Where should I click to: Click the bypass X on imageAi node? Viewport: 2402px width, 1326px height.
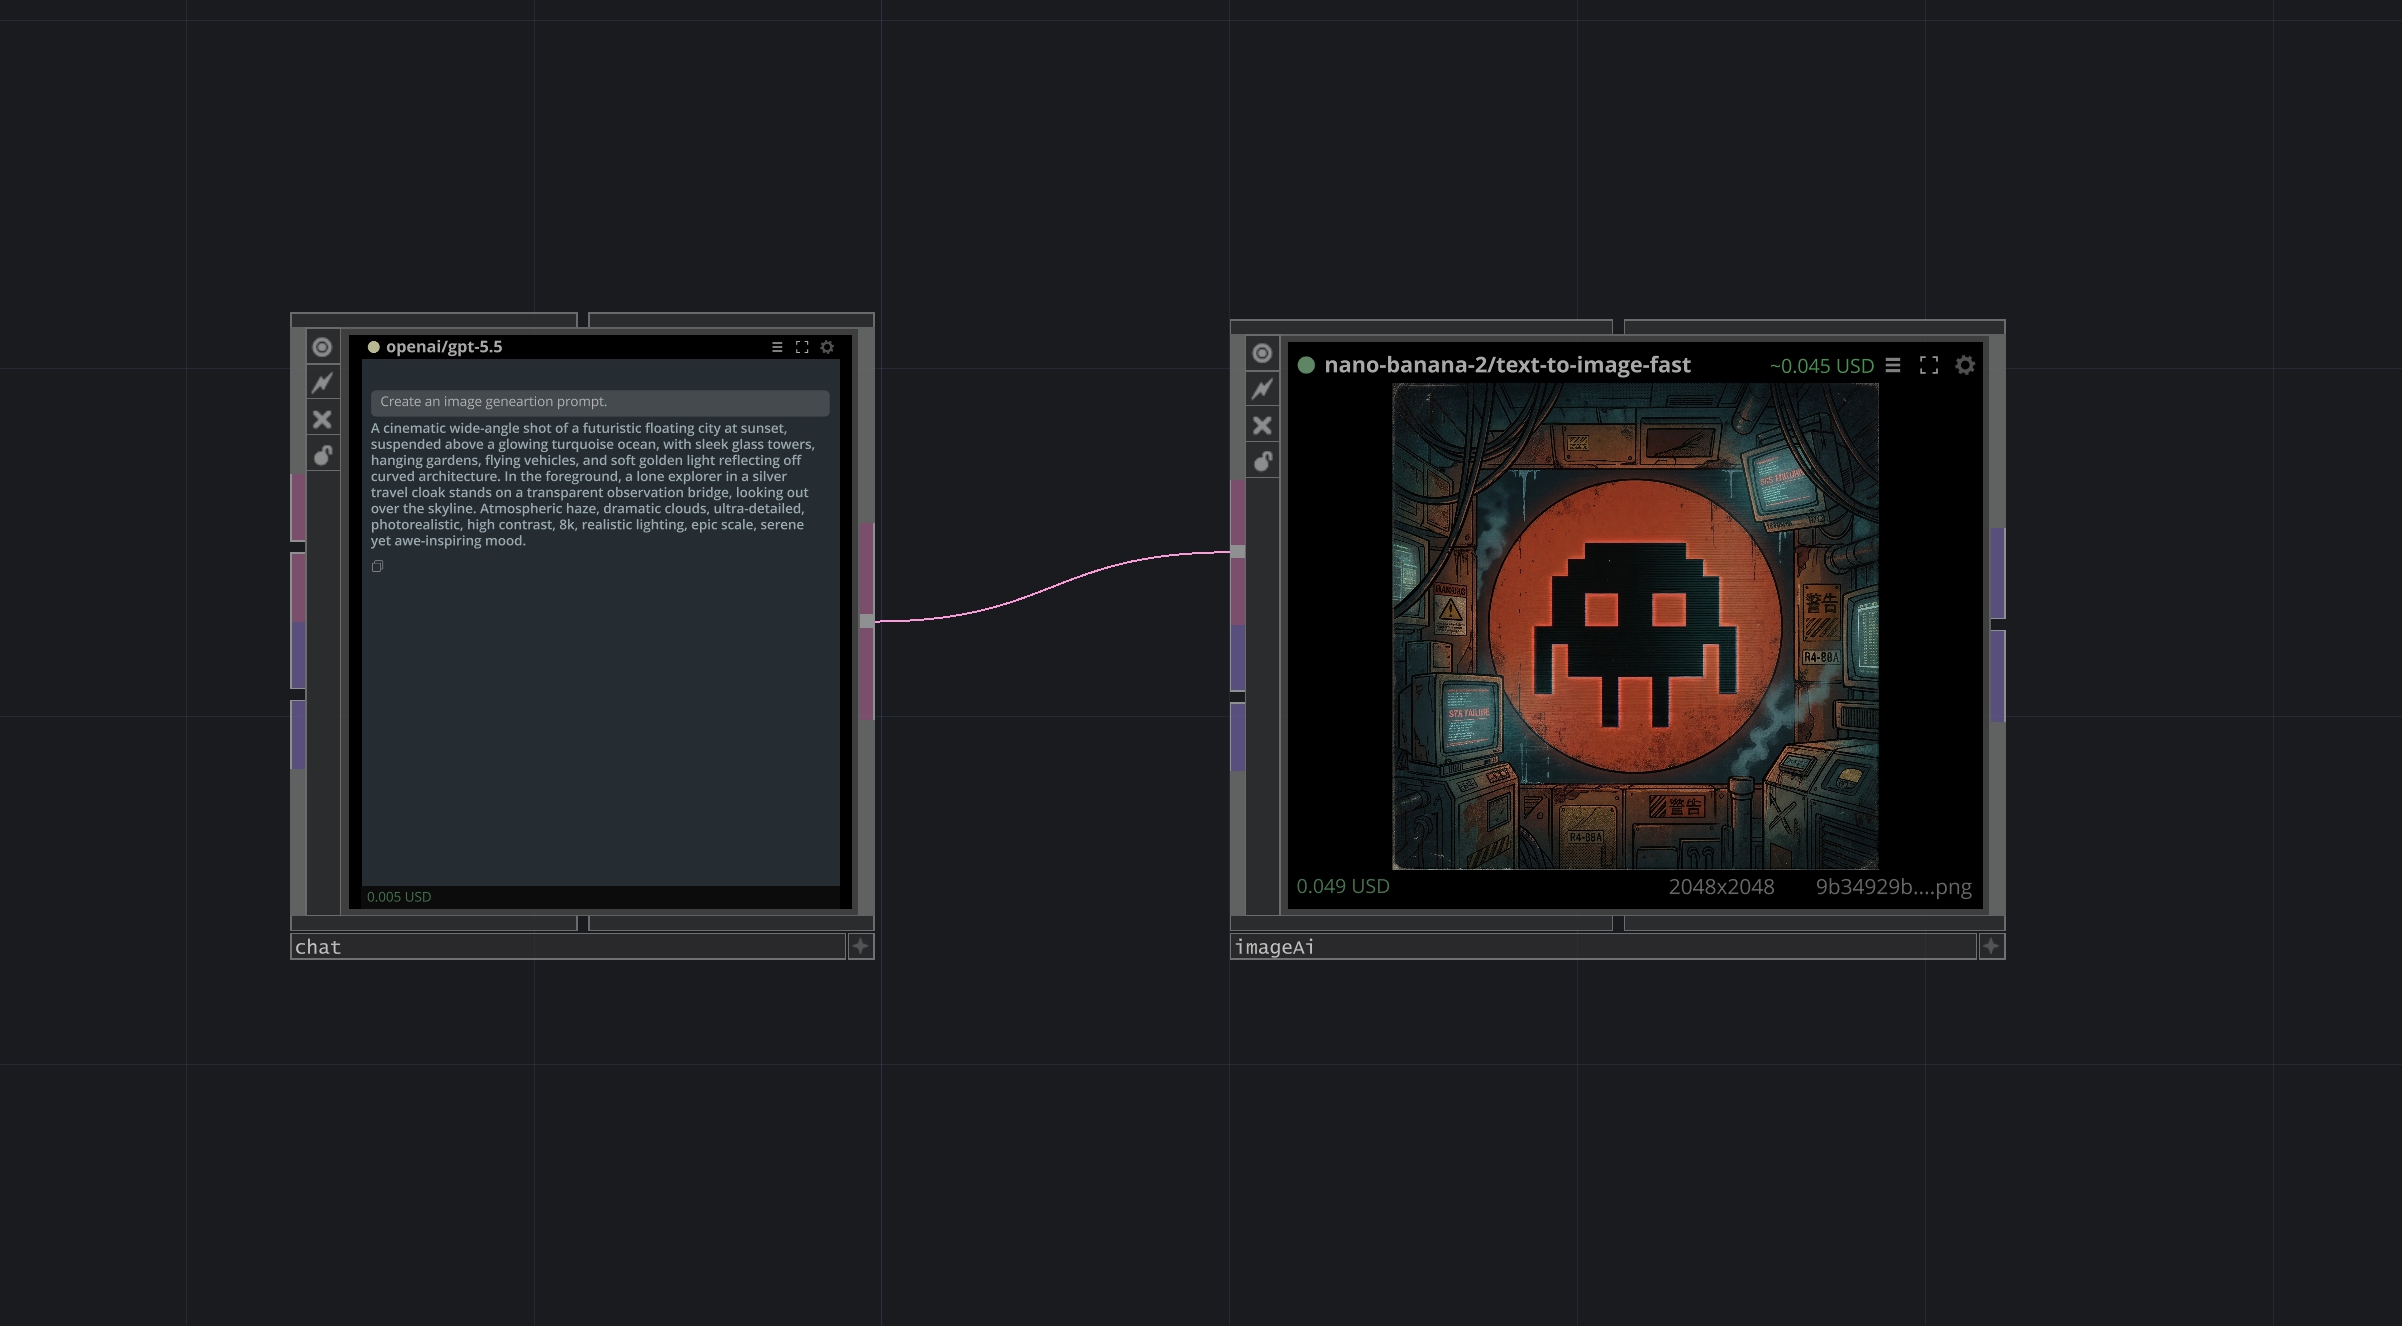[x=1263, y=425]
